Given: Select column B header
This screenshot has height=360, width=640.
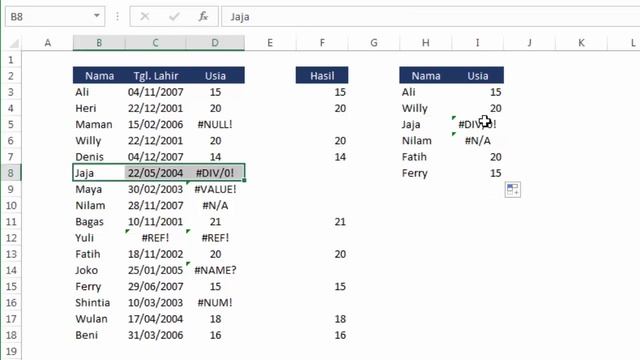Looking at the screenshot, I should [99, 43].
